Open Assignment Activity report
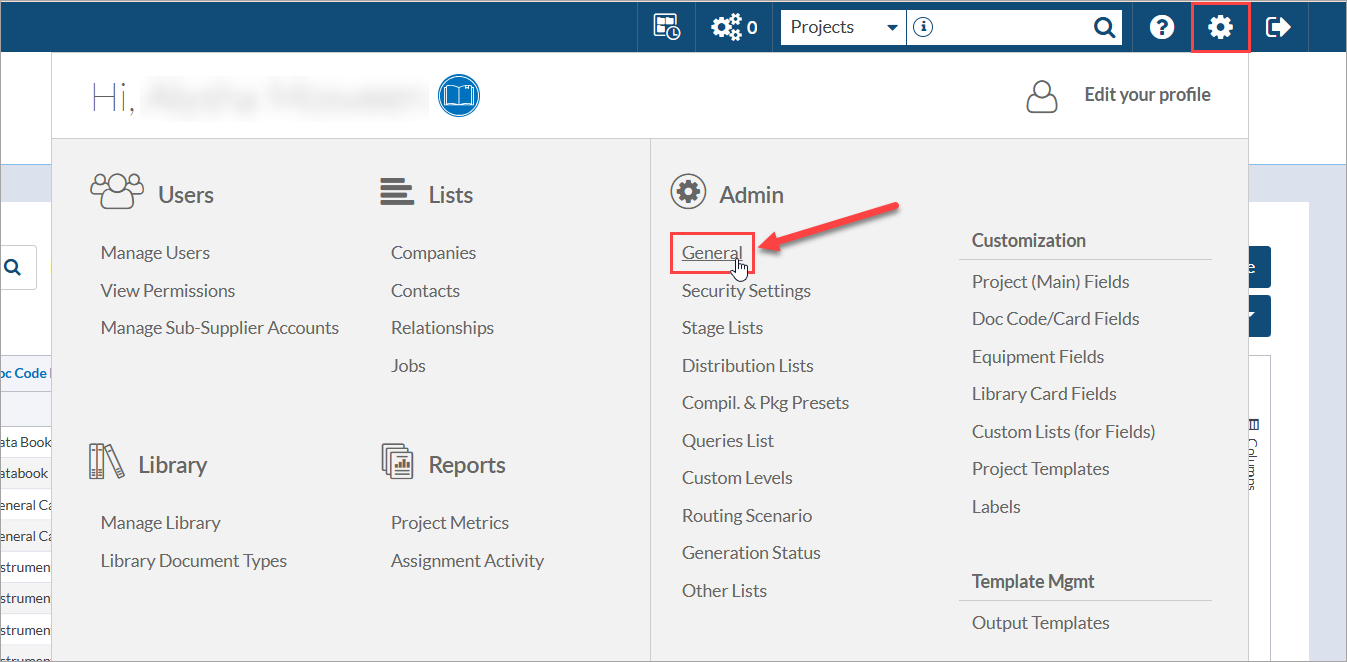 467,561
